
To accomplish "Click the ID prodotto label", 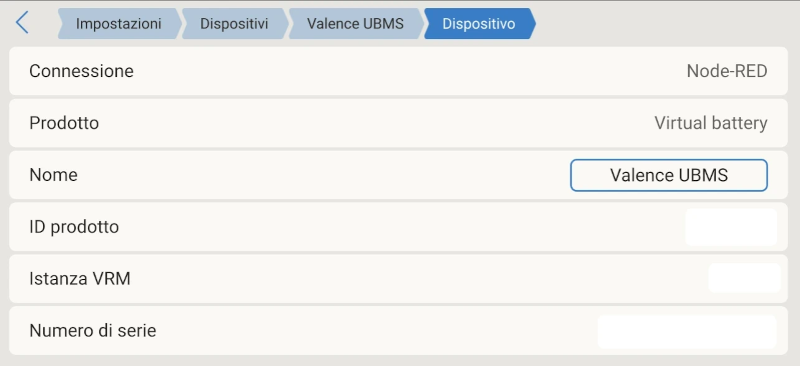I will click(74, 227).
